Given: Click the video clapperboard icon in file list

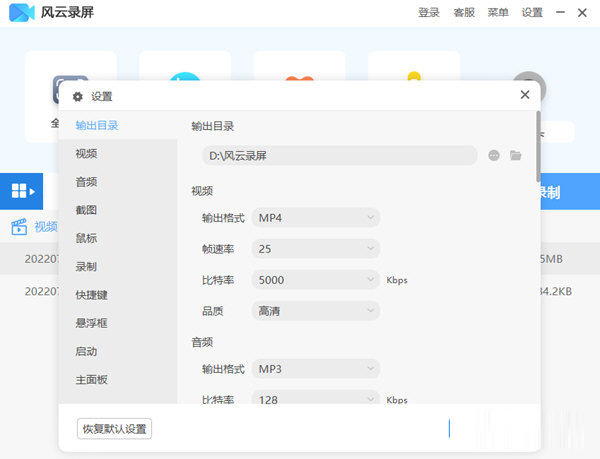Looking at the screenshot, I should [19, 227].
